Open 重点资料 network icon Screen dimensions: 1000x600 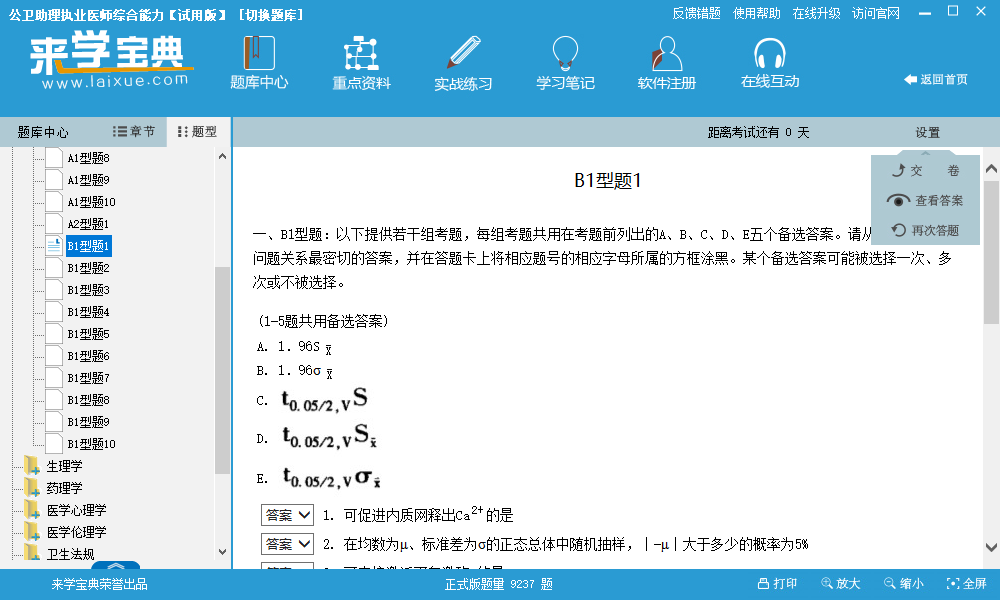click(x=361, y=53)
